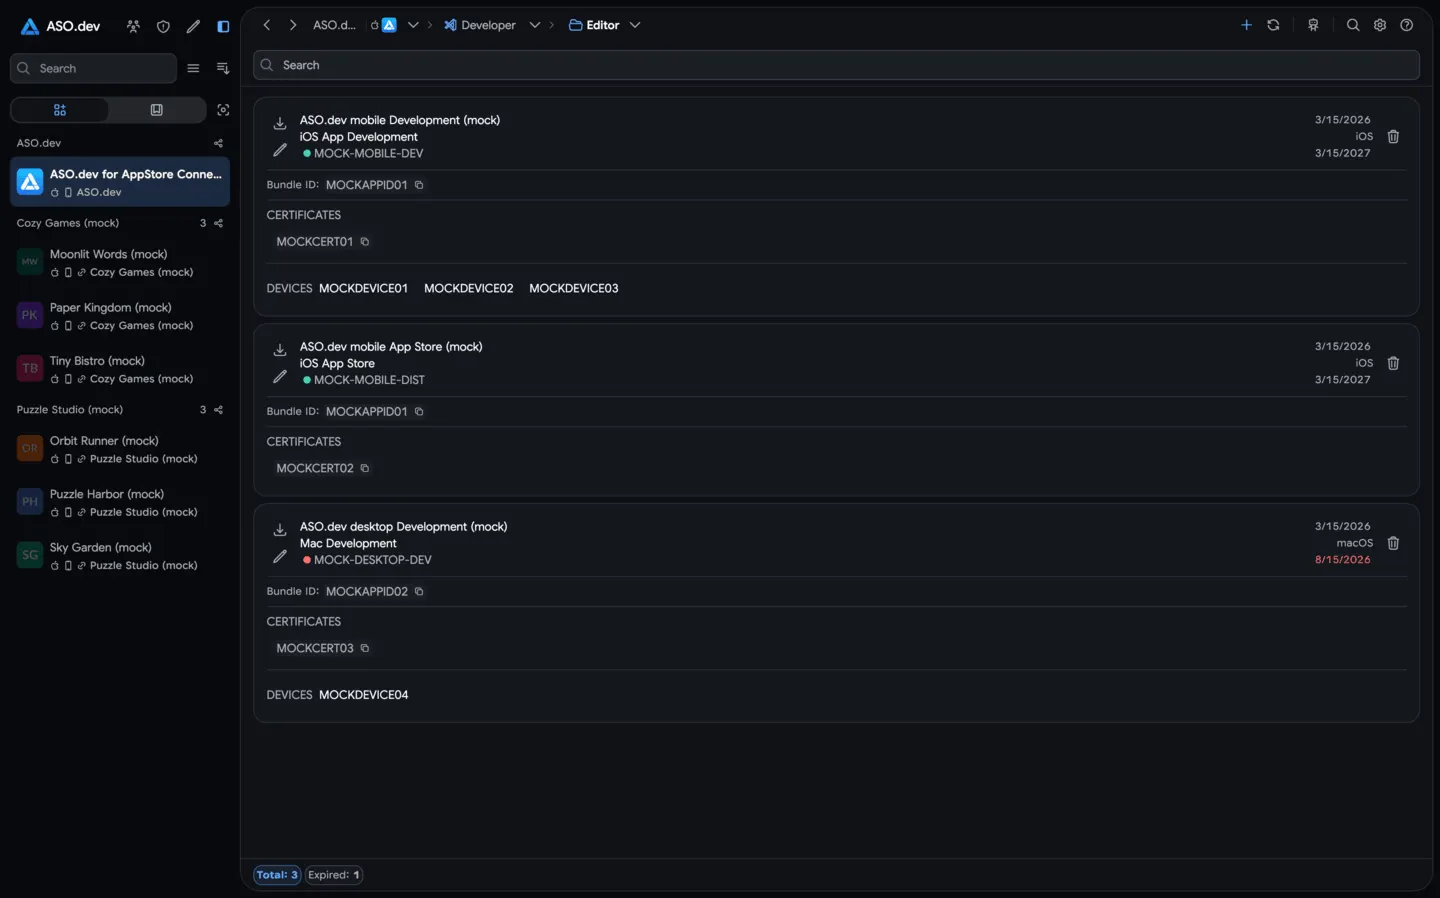Click the share icon for Puzzle Studio group
The width and height of the screenshot is (1440, 898).
[x=219, y=410]
